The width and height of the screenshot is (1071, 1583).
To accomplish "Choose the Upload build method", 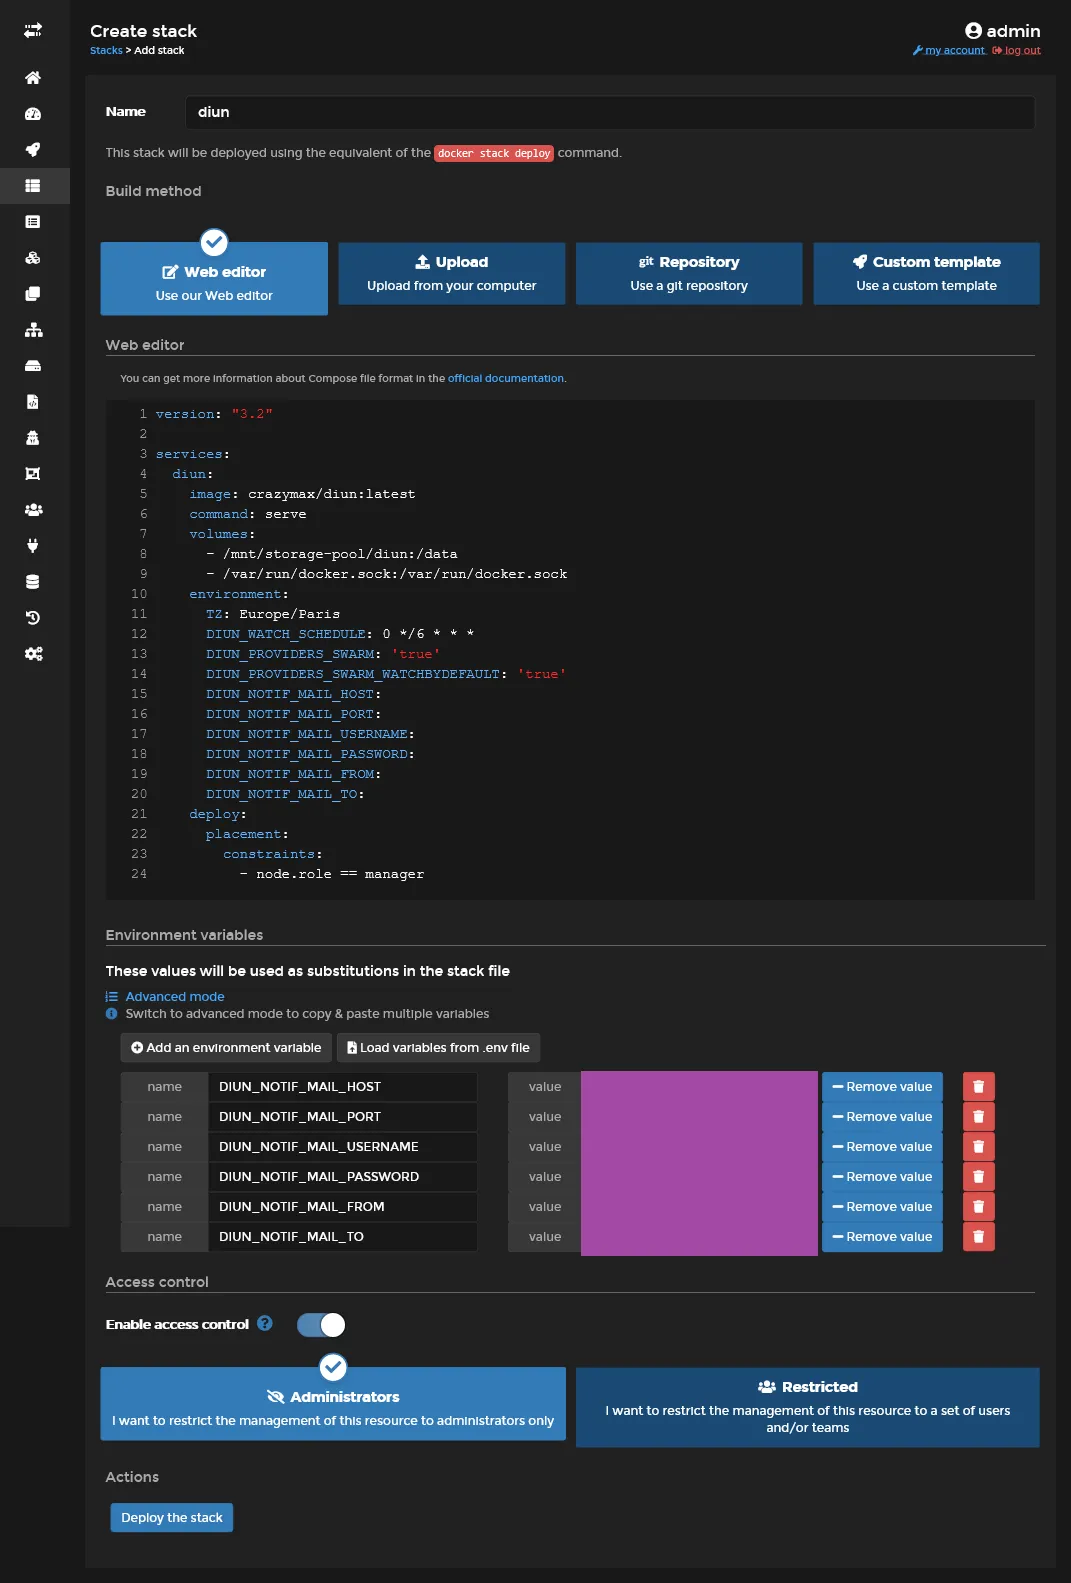I will coord(451,273).
